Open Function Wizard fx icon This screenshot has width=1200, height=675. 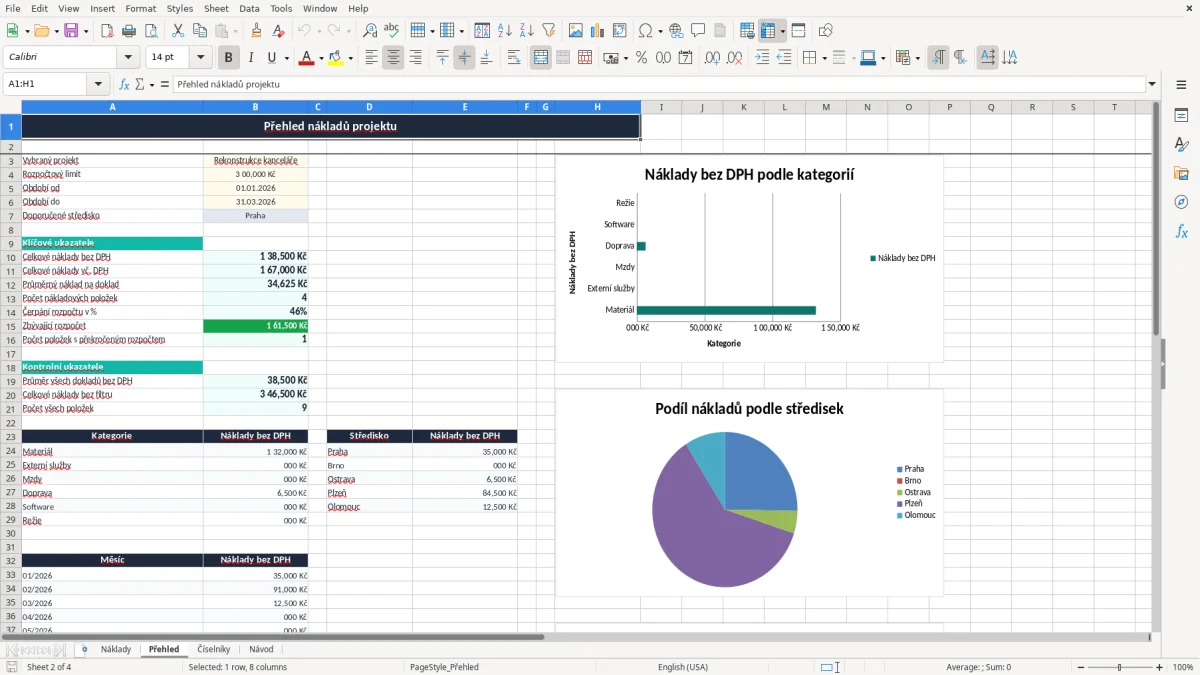pyautogui.click(x=124, y=85)
